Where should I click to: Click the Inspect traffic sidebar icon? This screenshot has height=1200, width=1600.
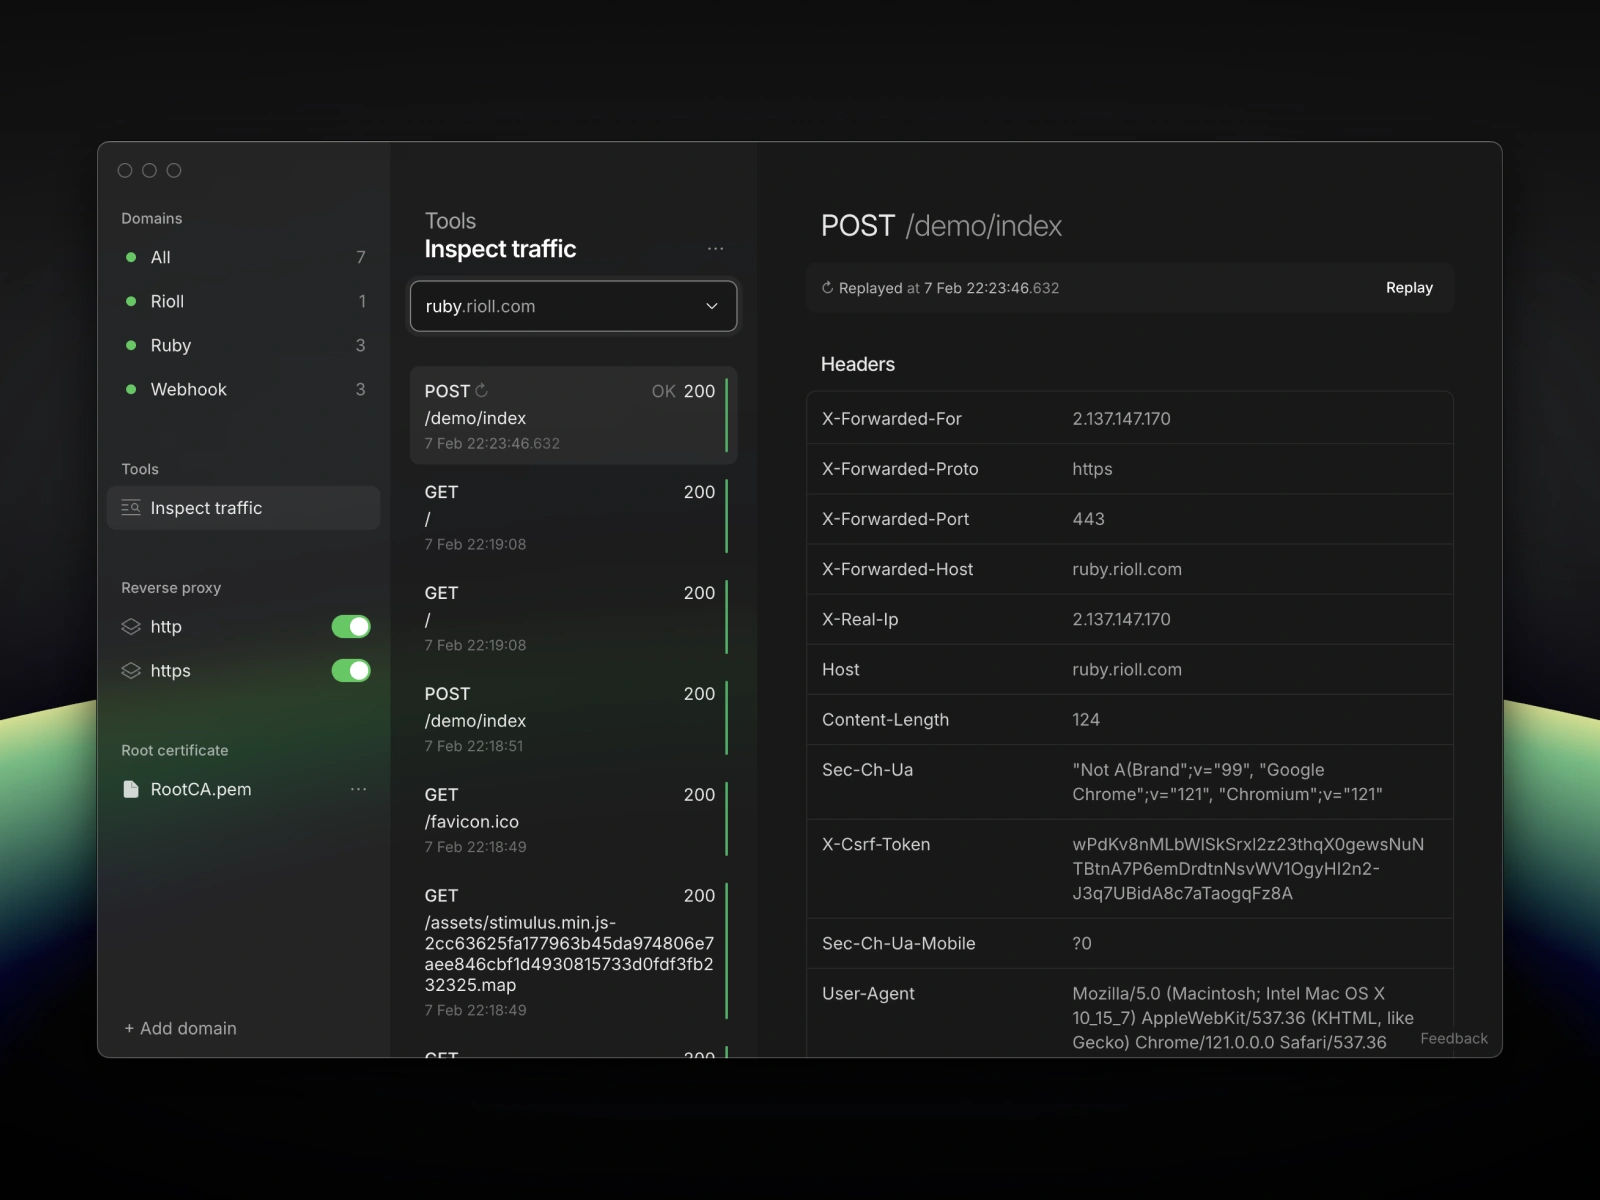[131, 508]
